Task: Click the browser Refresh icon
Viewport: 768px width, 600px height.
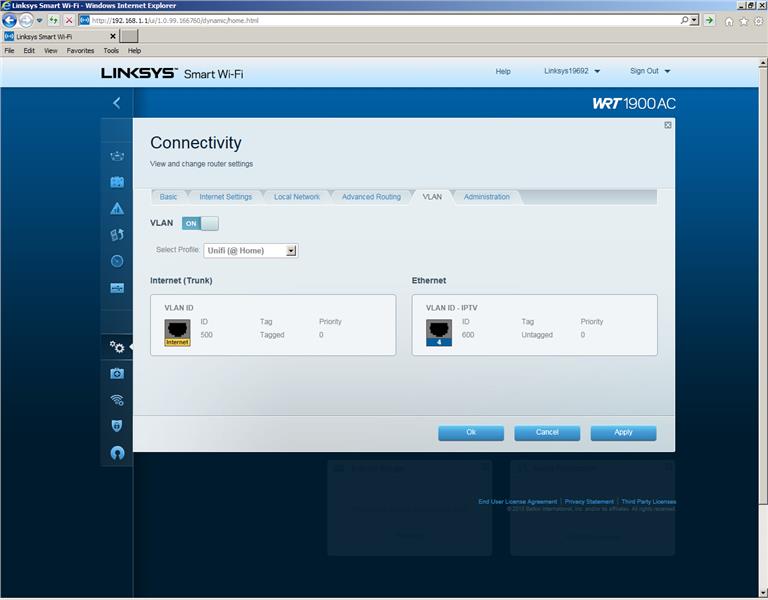Action: pos(54,21)
